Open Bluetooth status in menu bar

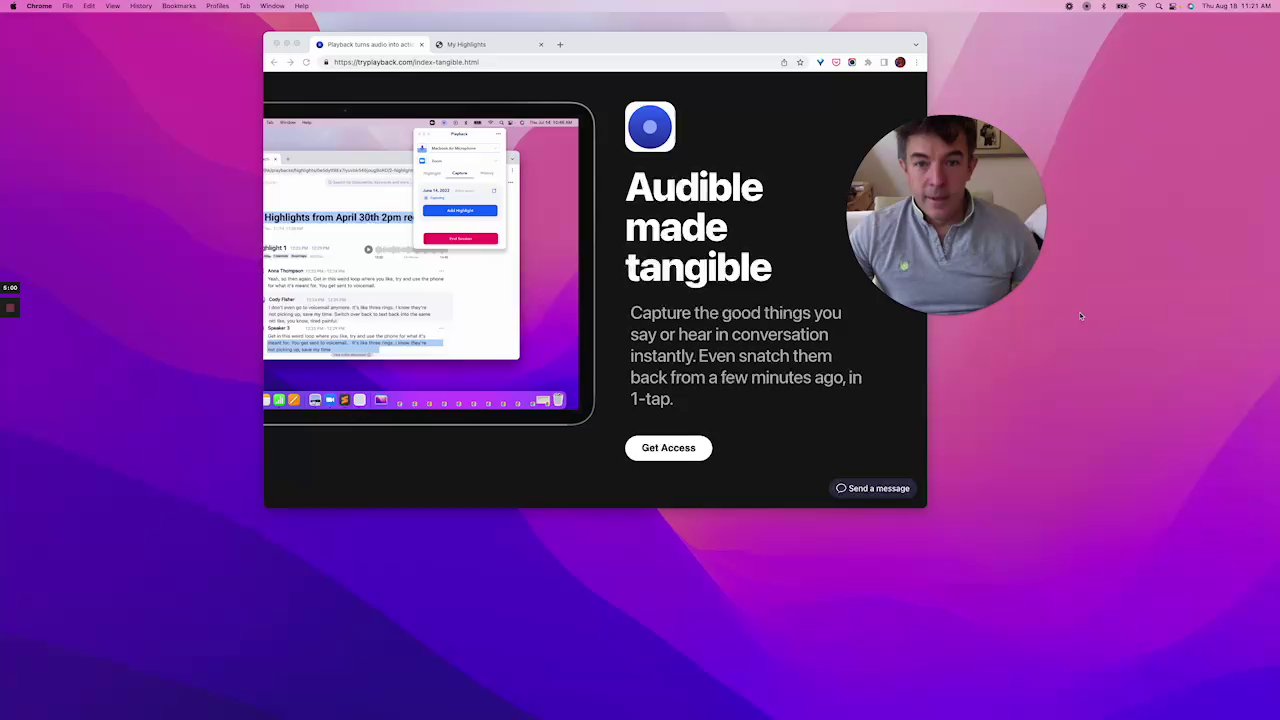coord(1104,6)
